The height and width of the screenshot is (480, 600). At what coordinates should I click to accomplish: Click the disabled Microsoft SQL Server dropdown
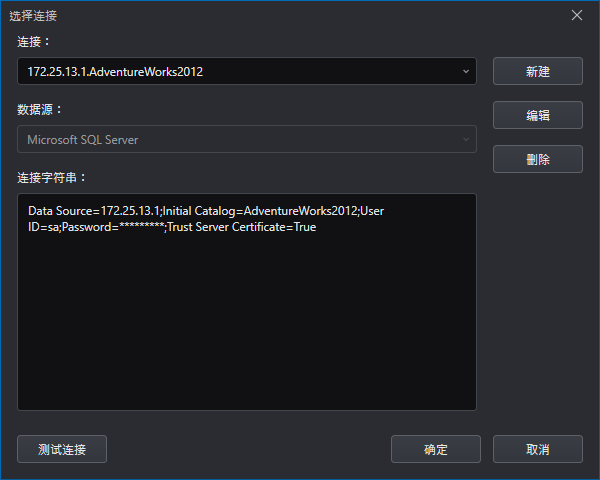[x=247, y=139]
